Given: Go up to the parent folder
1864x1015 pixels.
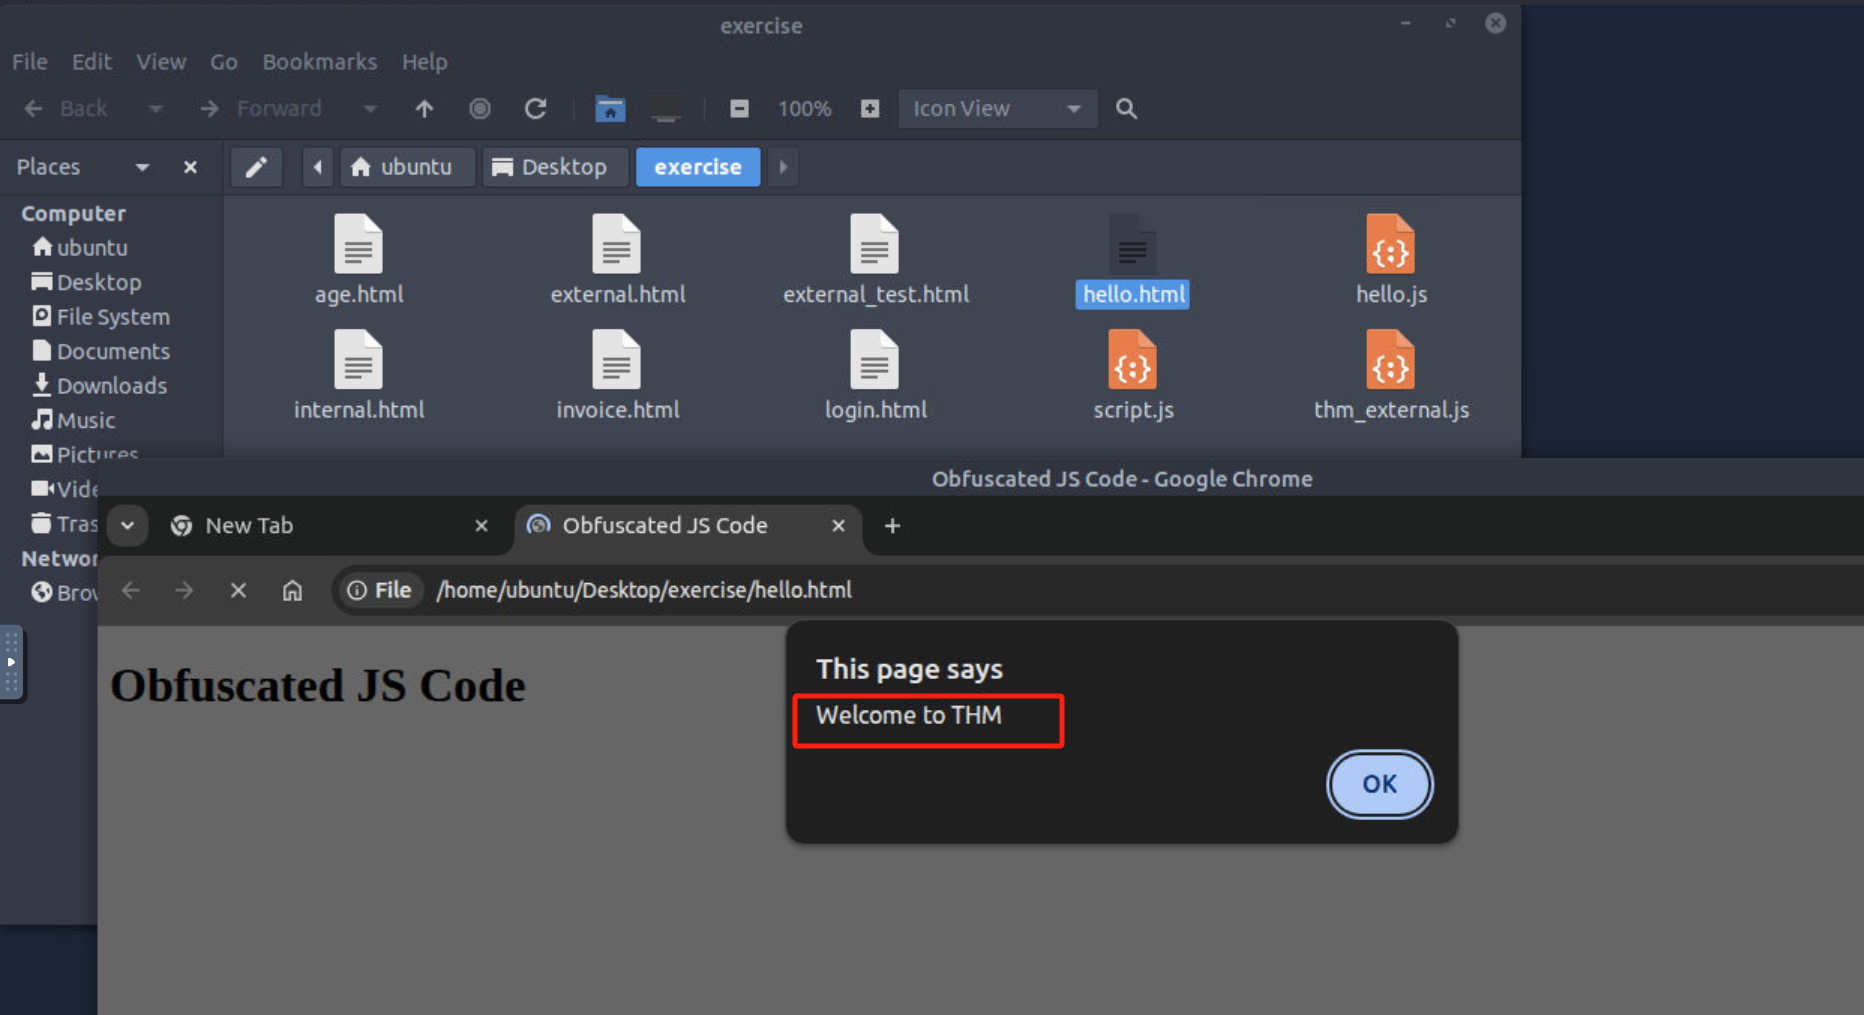Looking at the screenshot, I should [424, 108].
